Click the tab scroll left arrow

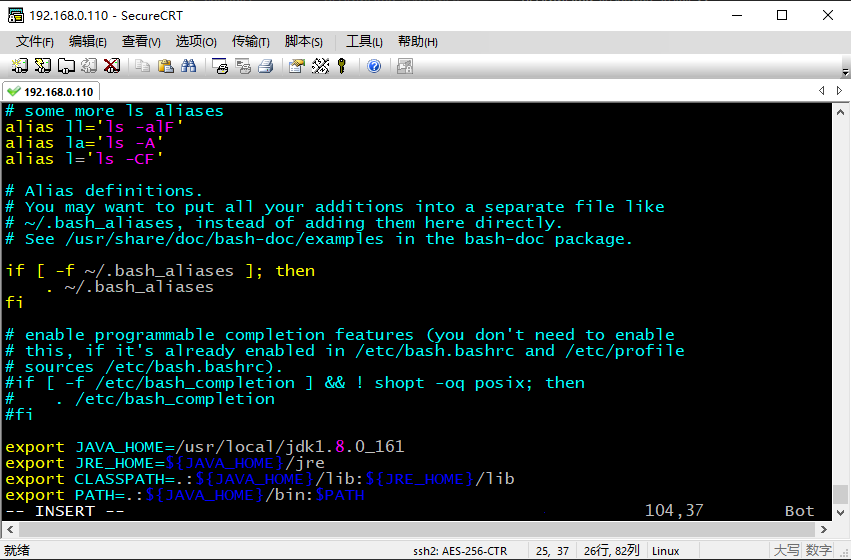pyautogui.click(x=822, y=91)
